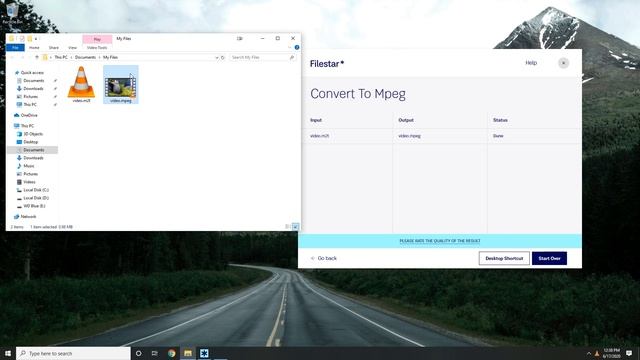This screenshot has height=360, width=640.
Task: Click This PC in the address breadcrumb
Action: [61, 58]
